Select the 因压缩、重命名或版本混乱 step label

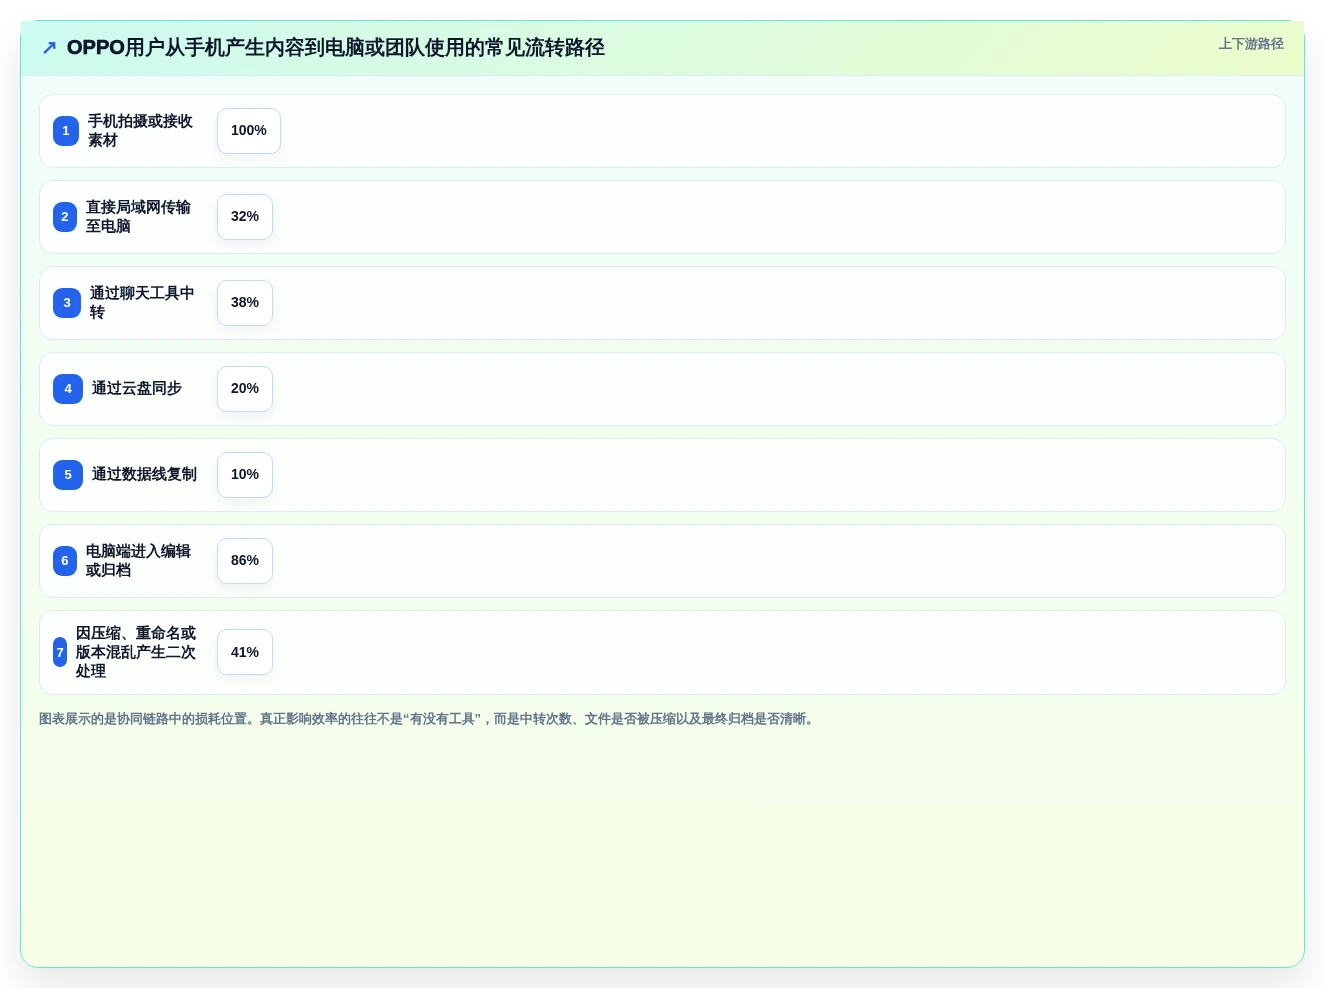click(136, 652)
